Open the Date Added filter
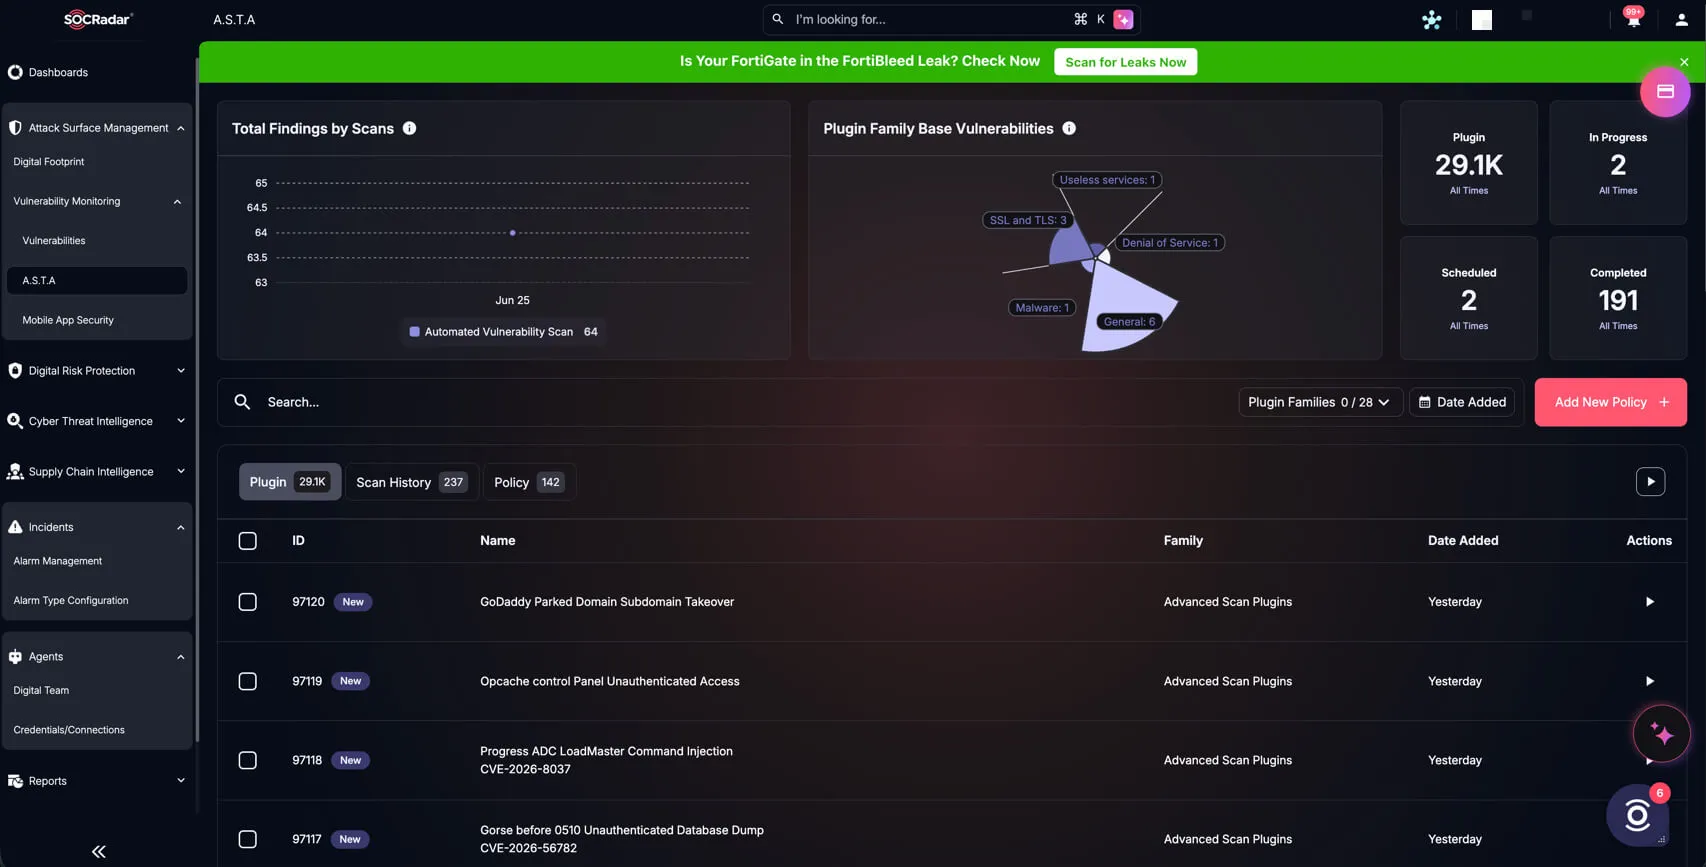Screen dimensions: 1706x867 click(1462, 402)
